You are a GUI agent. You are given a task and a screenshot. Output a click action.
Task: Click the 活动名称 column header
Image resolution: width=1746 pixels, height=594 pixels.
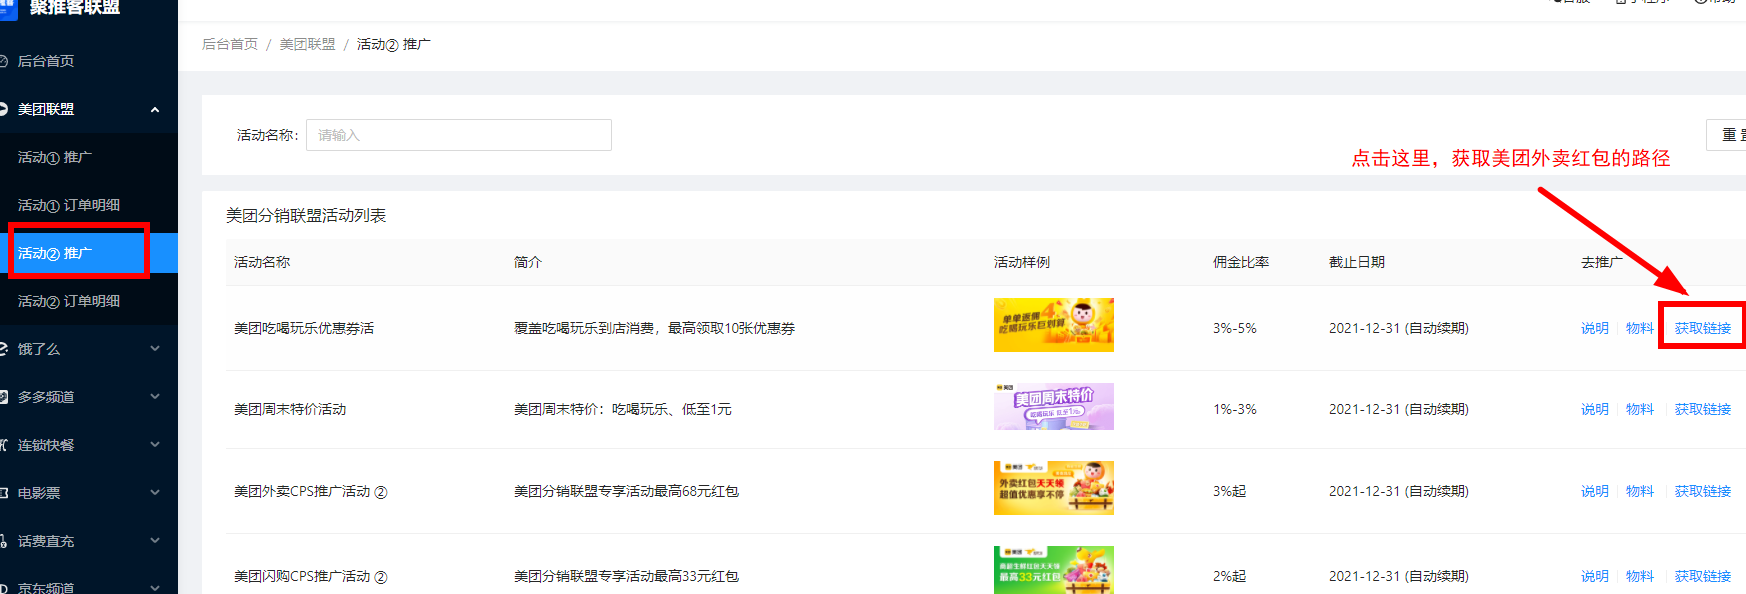(x=262, y=262)
